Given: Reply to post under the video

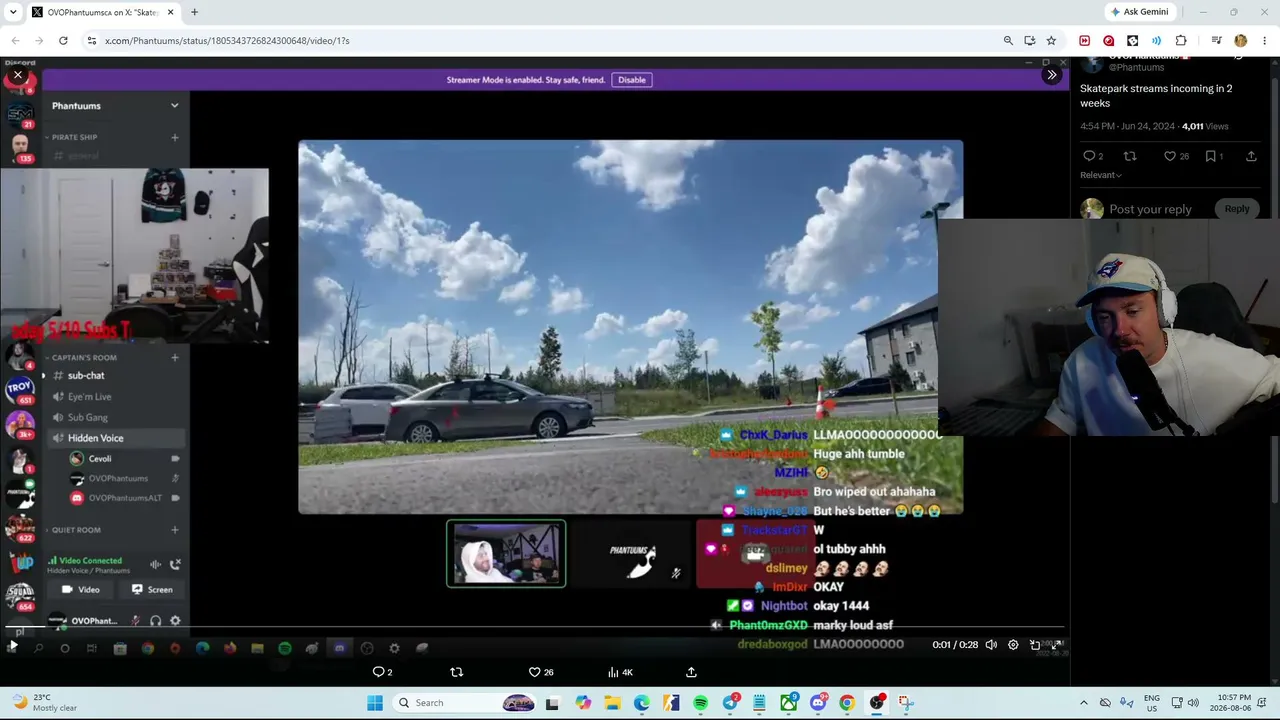Looking at the screenshot, I should pyautogui.click(x=382, y=672).
